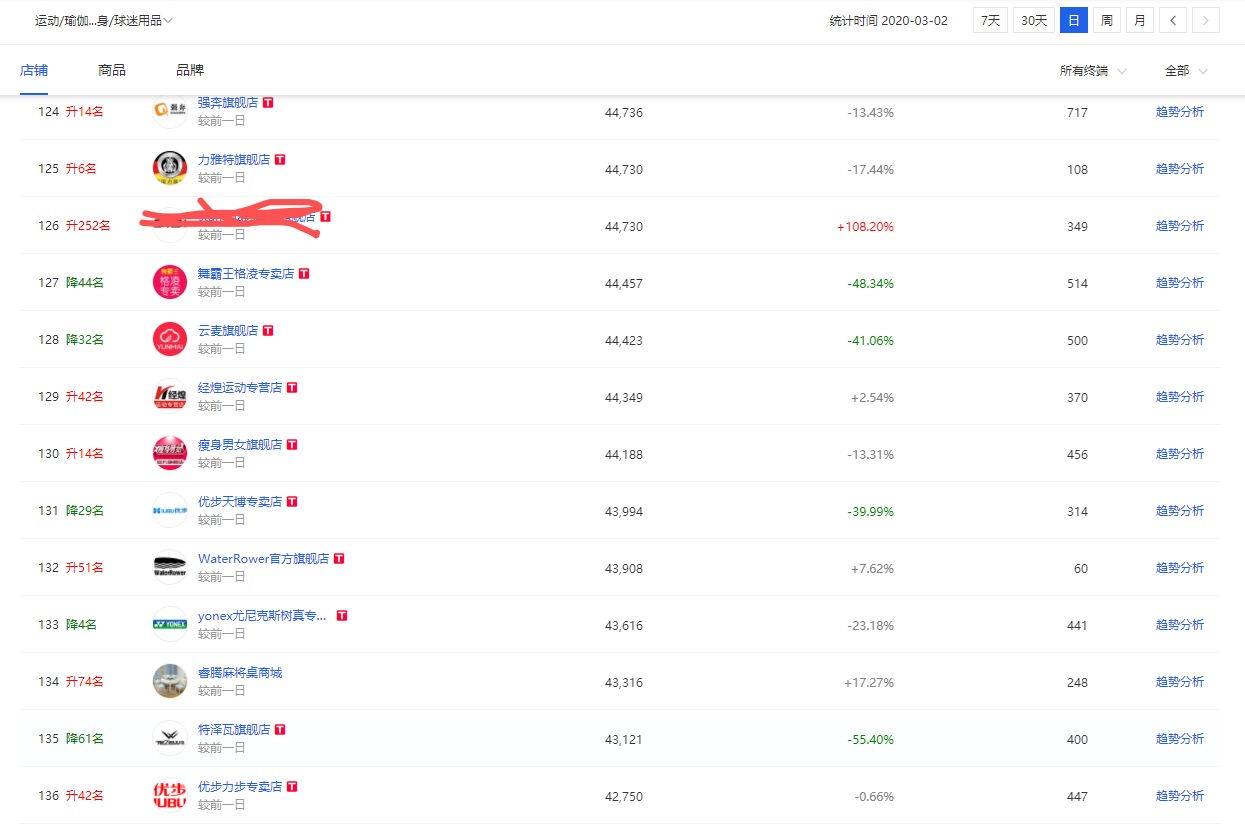Go to previous date with left arrow
Viewport: 1245px width, 831px height.
coord(1174,20)
